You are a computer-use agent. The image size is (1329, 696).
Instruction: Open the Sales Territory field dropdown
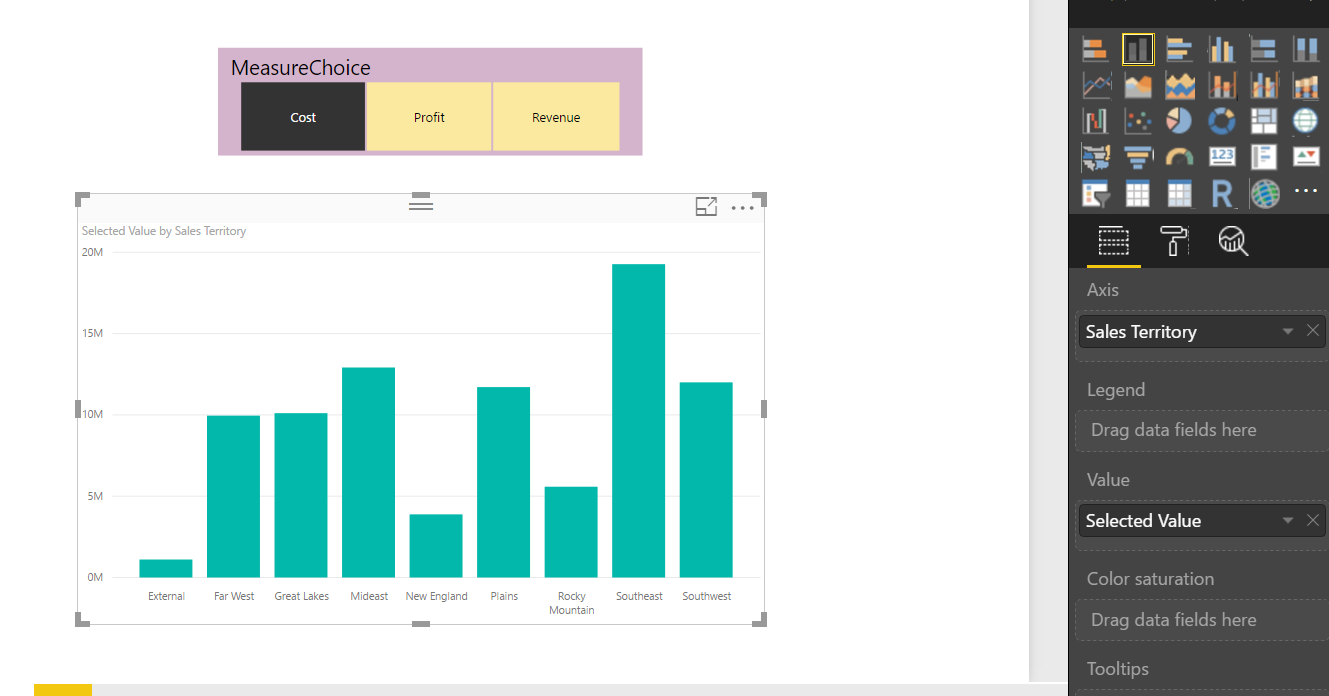1288,331
